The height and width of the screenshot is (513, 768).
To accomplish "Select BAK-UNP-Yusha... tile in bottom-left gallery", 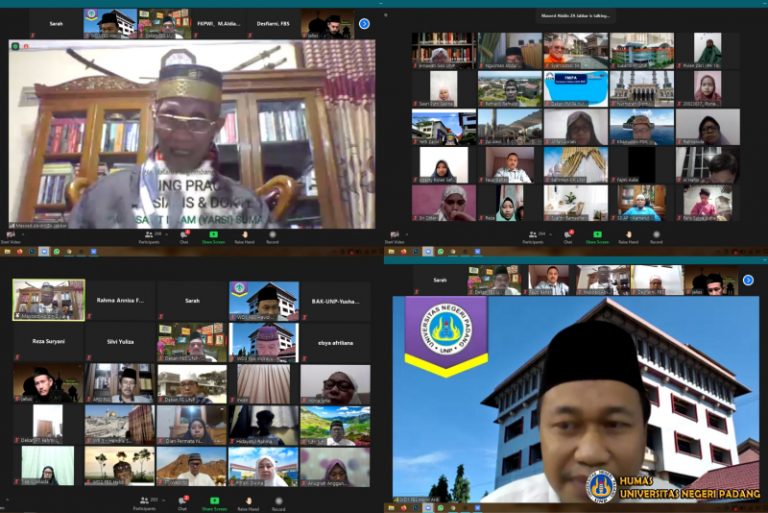I will coord(336,300).
